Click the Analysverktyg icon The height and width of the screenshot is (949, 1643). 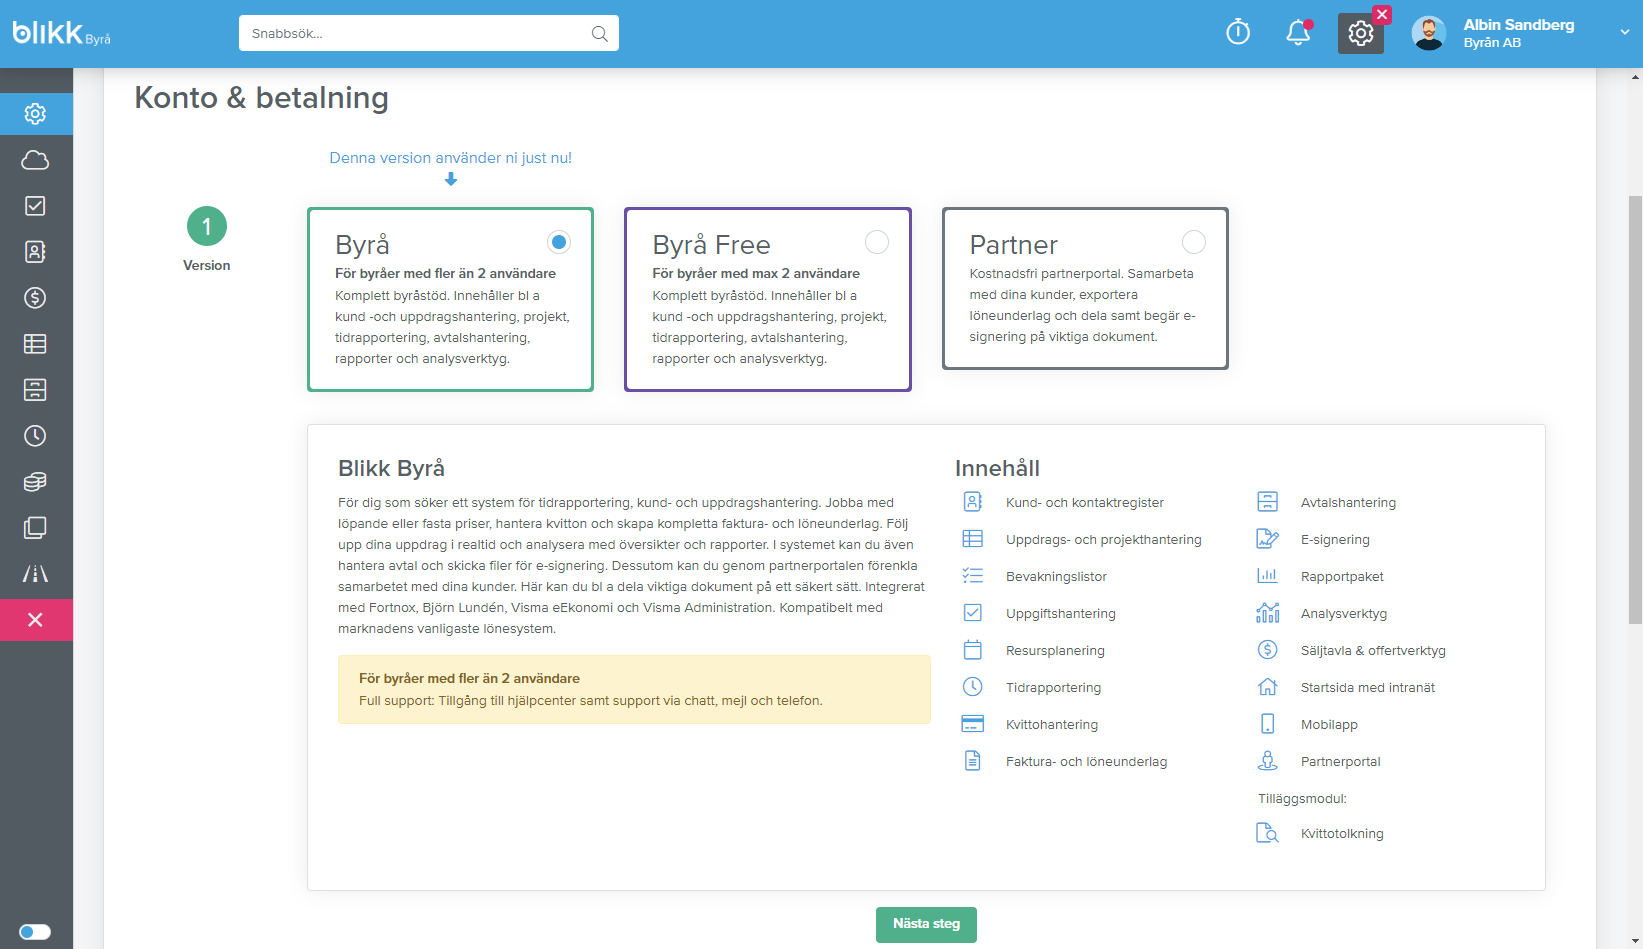tap(1267, 613)
